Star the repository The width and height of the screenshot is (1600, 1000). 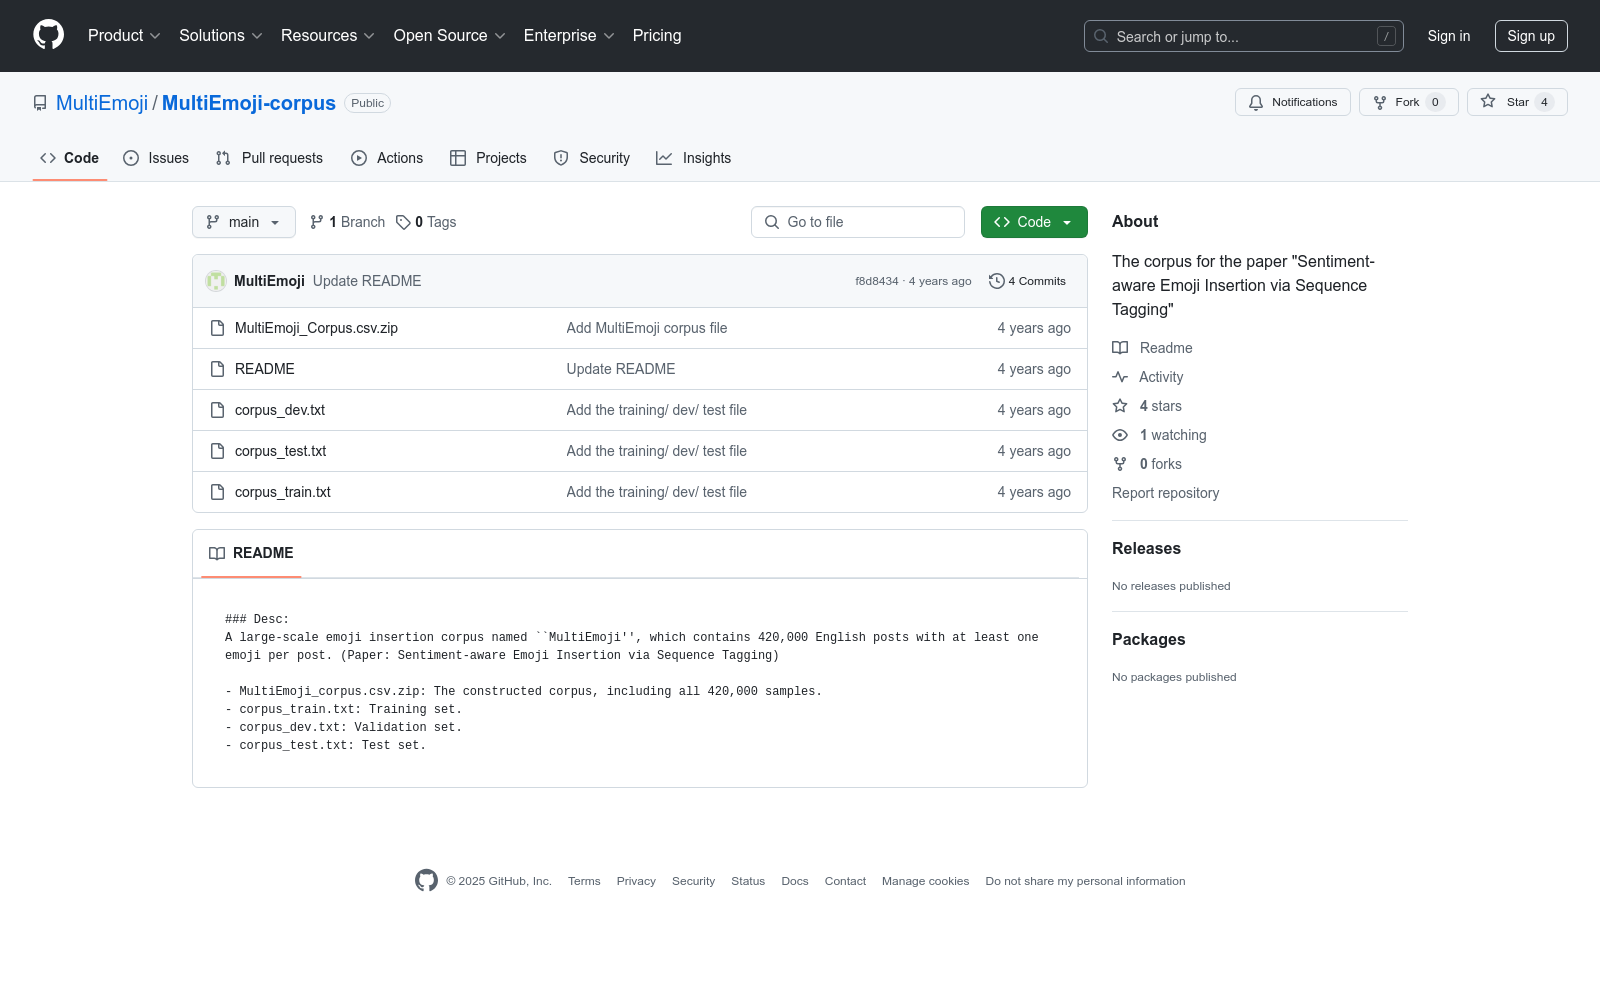click(1517, 102)
